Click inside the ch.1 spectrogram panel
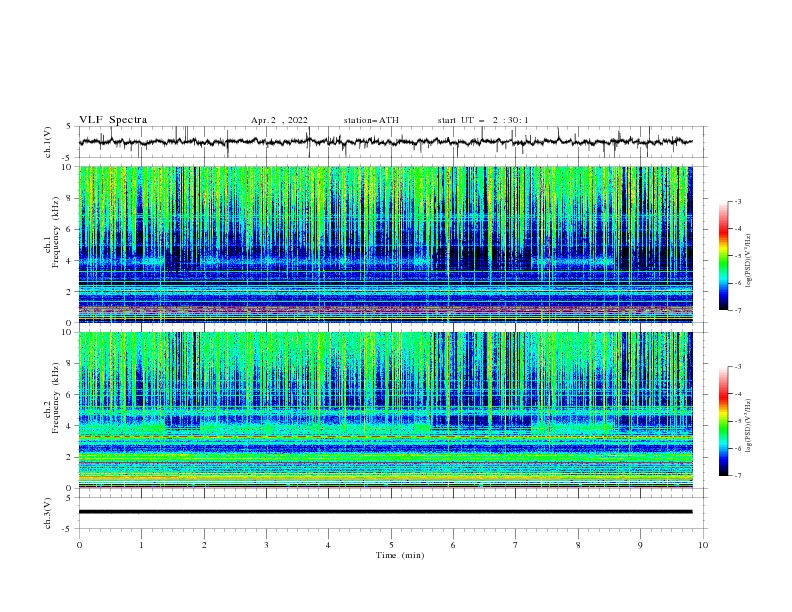 [386, 244]
